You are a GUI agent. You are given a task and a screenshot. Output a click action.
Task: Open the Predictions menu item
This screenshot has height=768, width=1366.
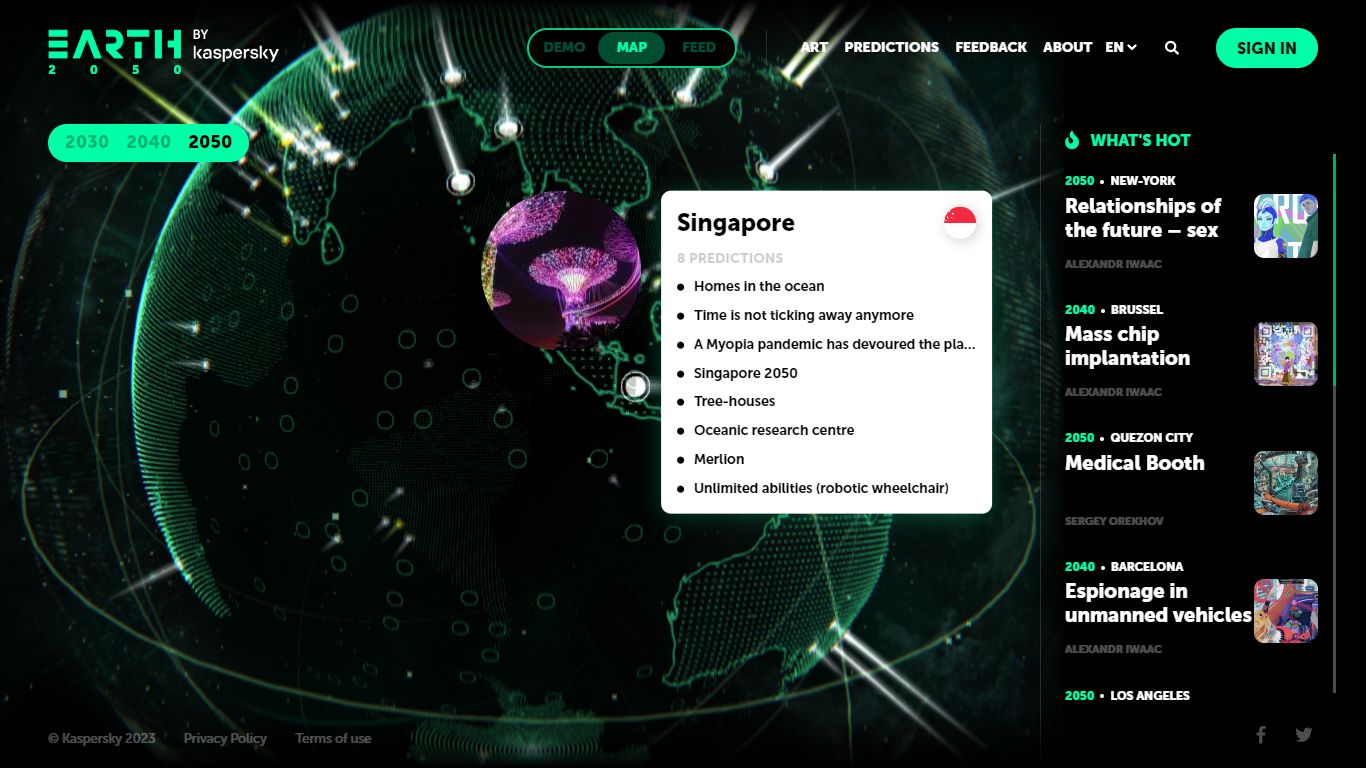(x=891, y=47)
